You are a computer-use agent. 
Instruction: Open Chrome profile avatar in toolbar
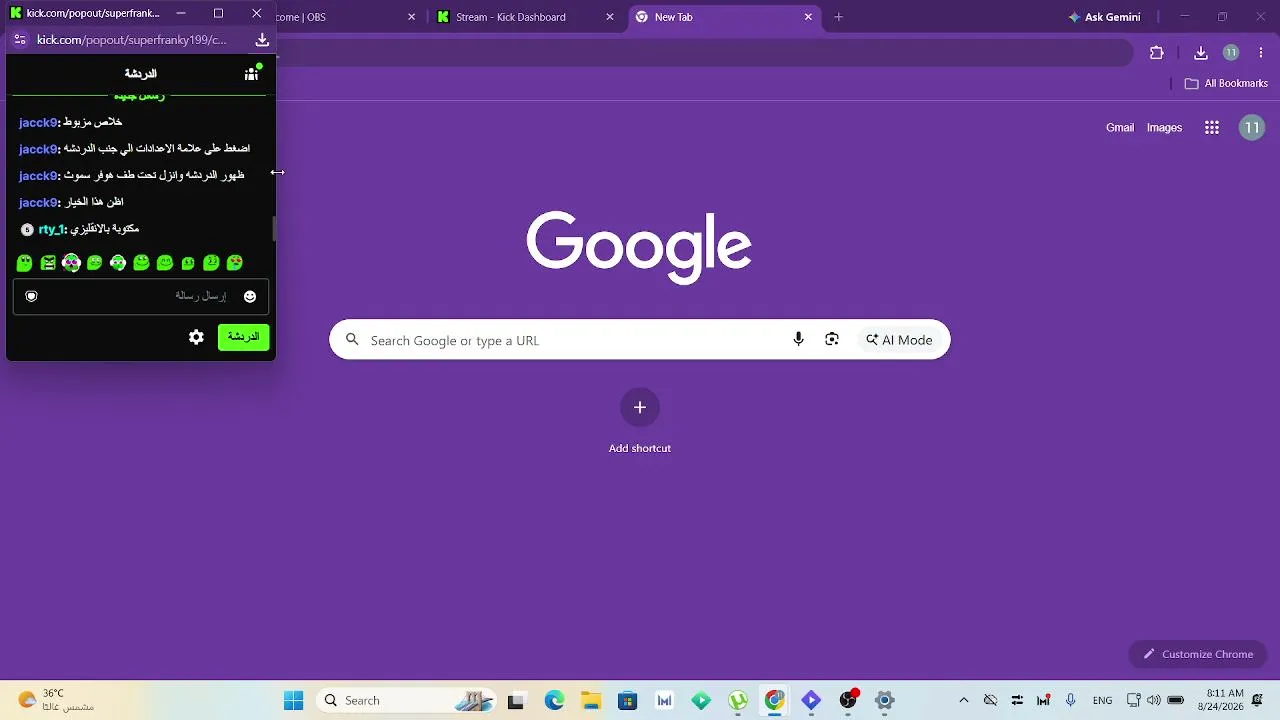1231,53
